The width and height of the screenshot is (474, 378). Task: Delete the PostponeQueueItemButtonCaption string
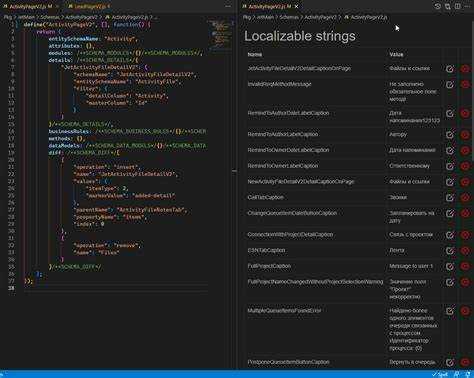pyautogui.click(x=465, y=363)
